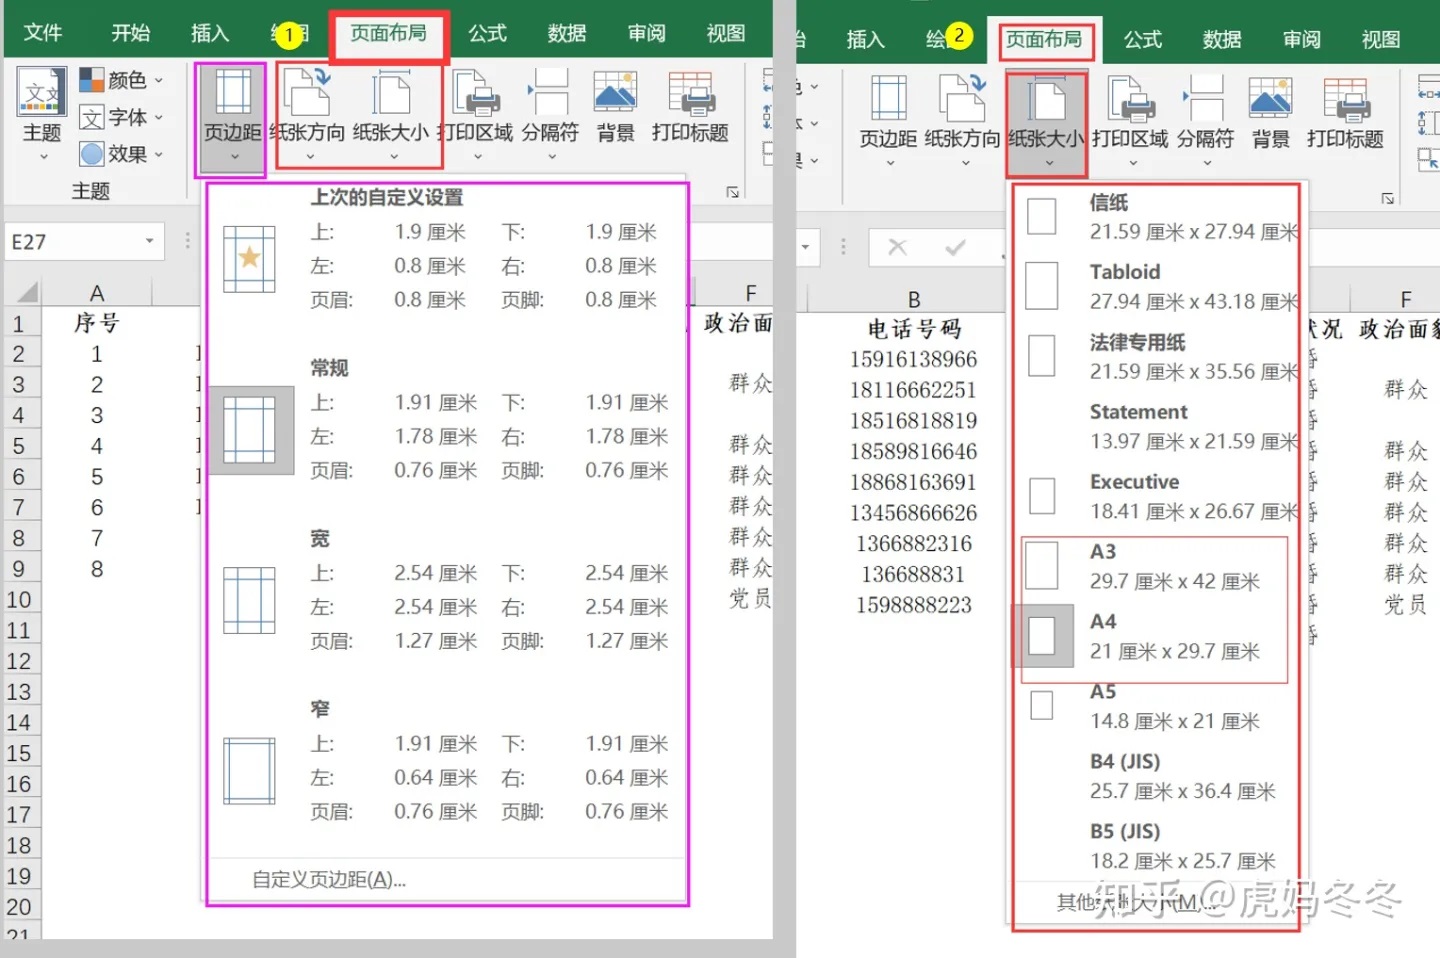This screenshot has width=1440, height=958.
Task: Select Statement paper size
Action: point(1157,426)
